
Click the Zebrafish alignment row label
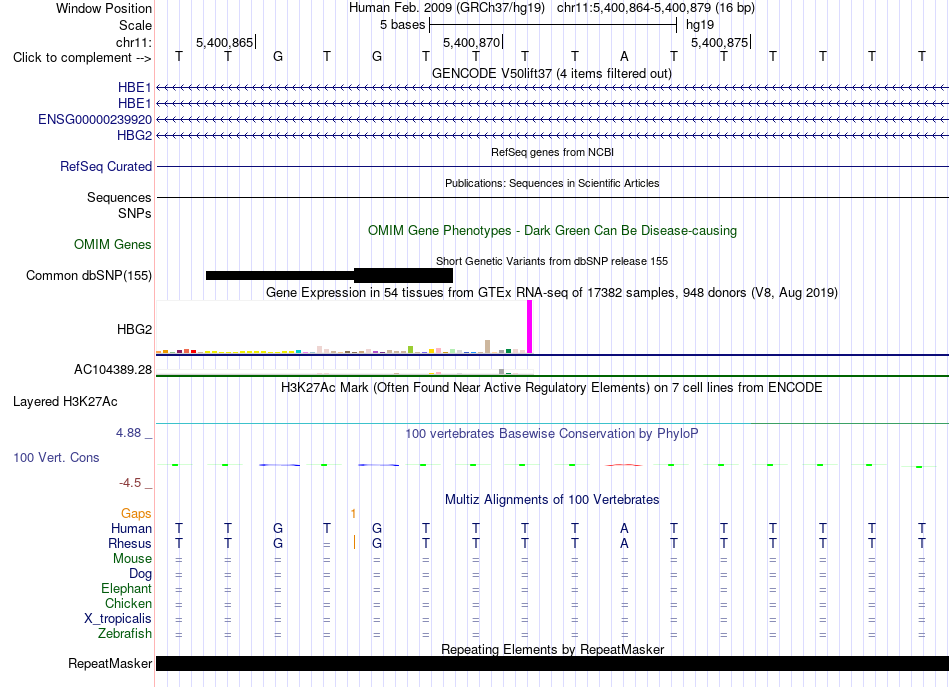point(125,633)
